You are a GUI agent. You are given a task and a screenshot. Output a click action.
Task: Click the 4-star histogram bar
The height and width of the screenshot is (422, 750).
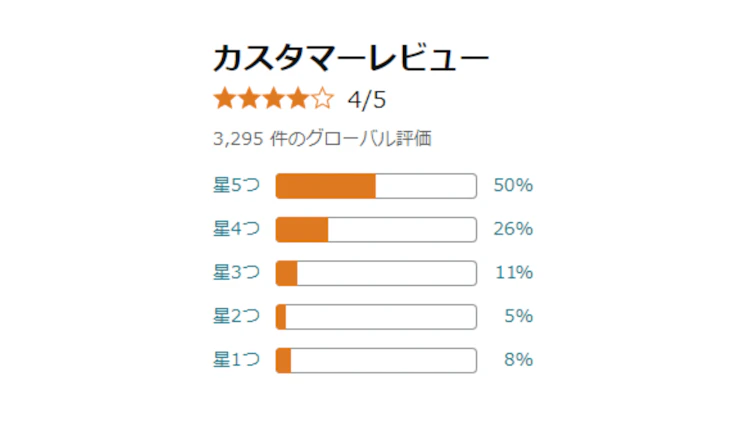pos(376,229)
